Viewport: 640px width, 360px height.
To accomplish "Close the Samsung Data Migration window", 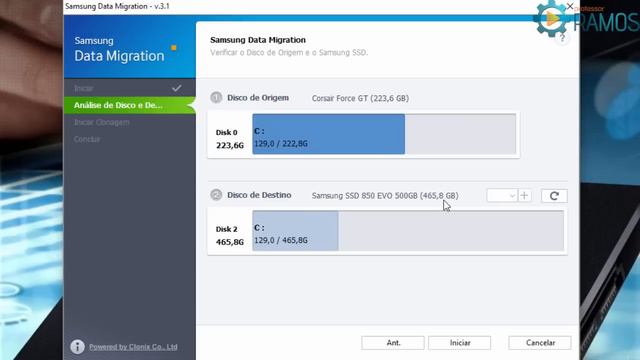I will click(x=570, y=6).
